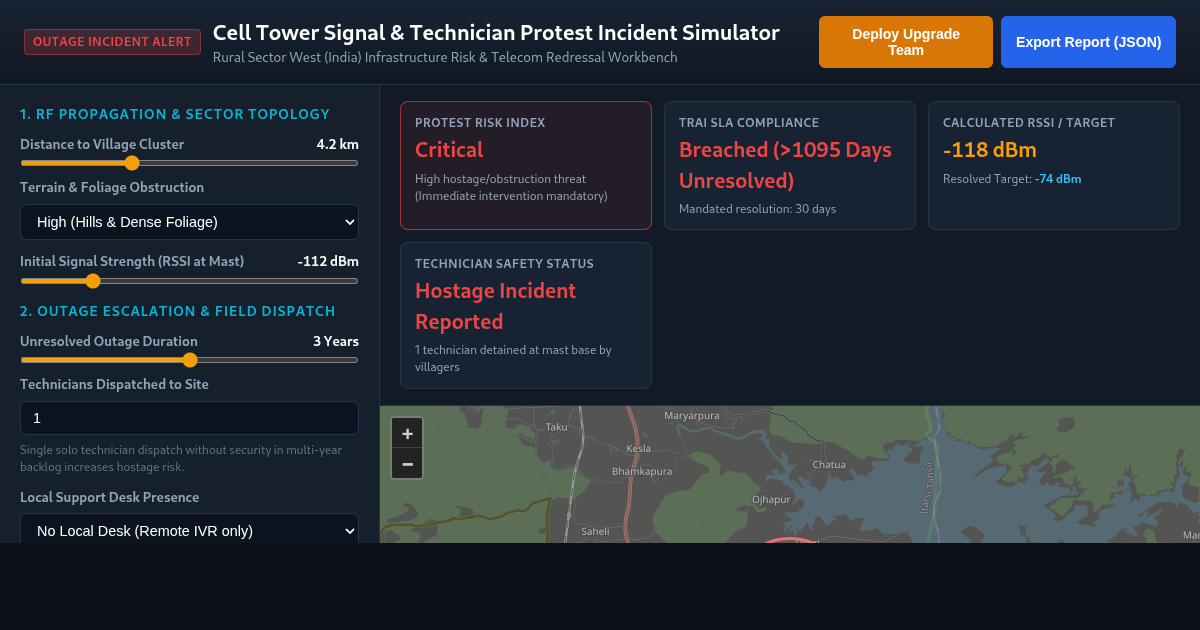Select the Calculated RSSI / Target card
Viewport: 1200px width, 630px height.
(x=1054, y=165)
